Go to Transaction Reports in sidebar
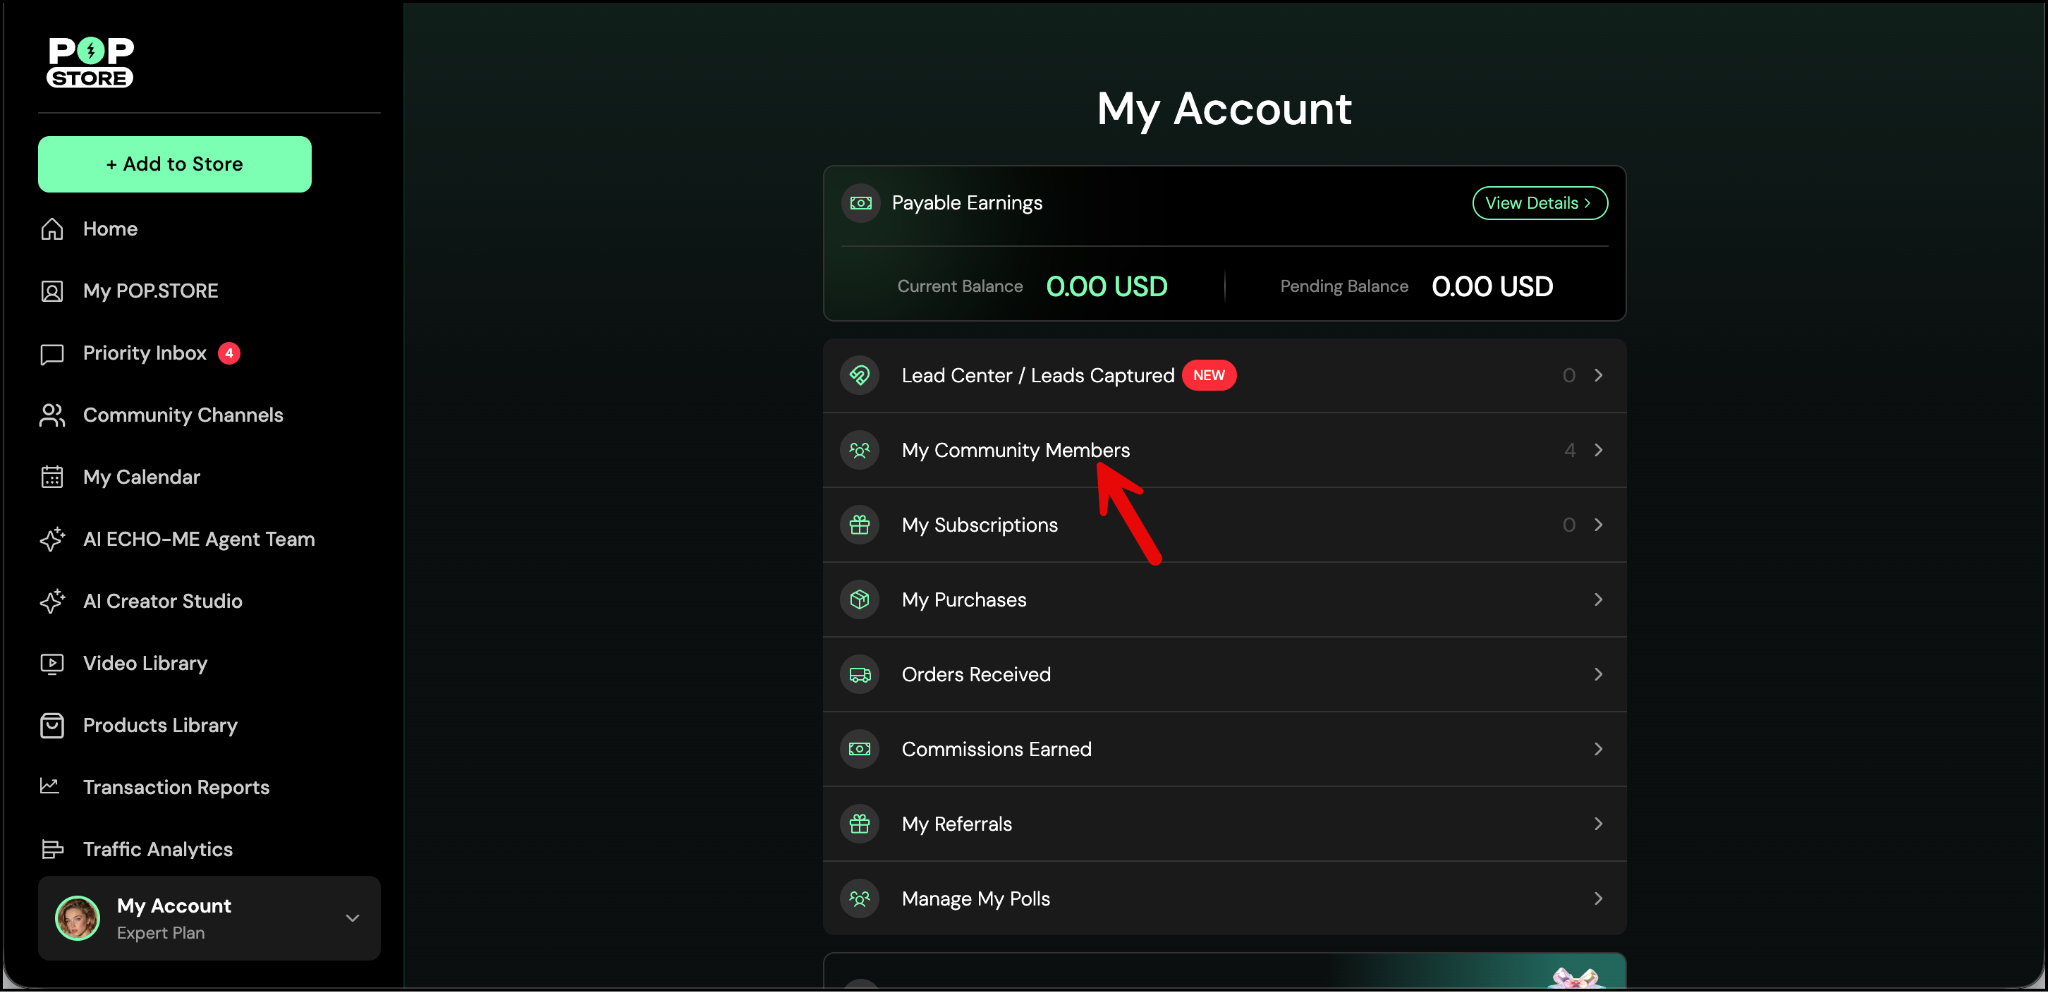 point(176,787)
